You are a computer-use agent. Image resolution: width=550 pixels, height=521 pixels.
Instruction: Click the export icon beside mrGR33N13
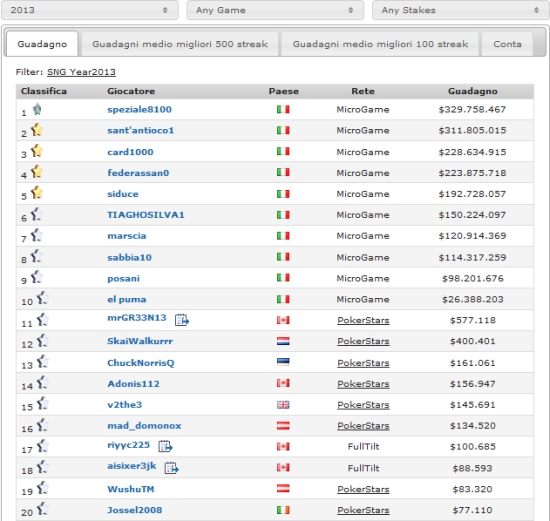tap(182, 320)
